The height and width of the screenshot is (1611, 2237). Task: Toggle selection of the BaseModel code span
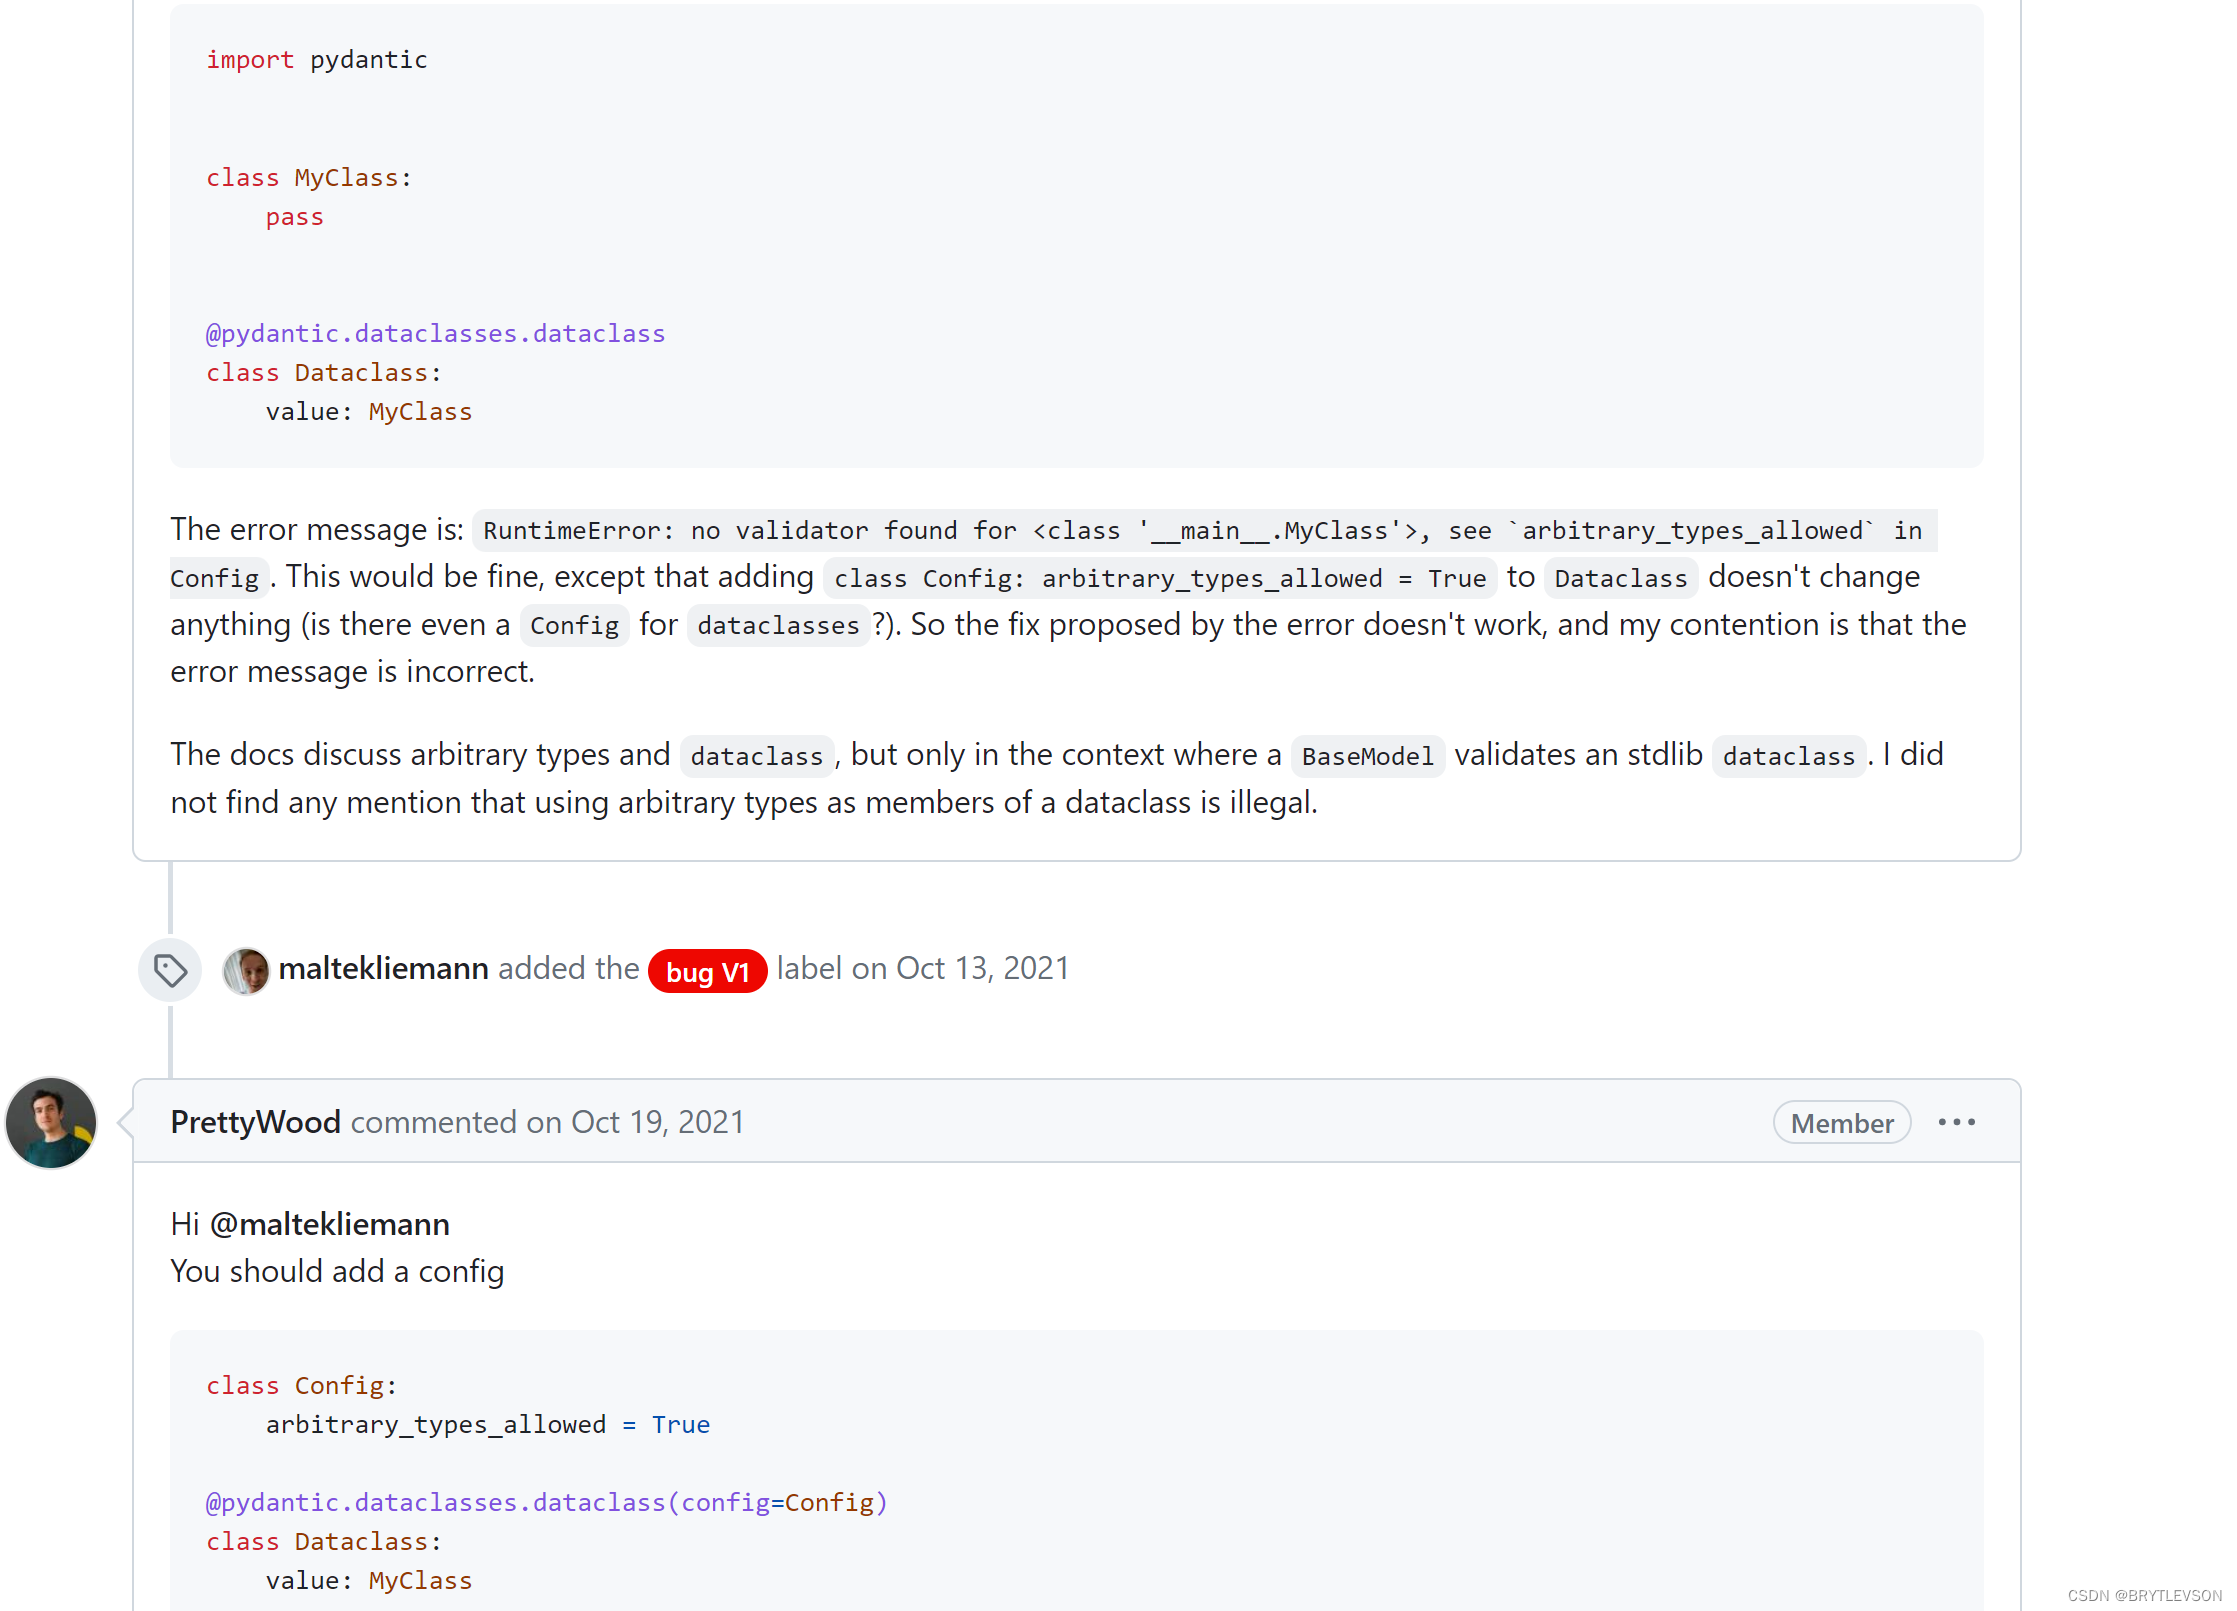point(1367,755)
